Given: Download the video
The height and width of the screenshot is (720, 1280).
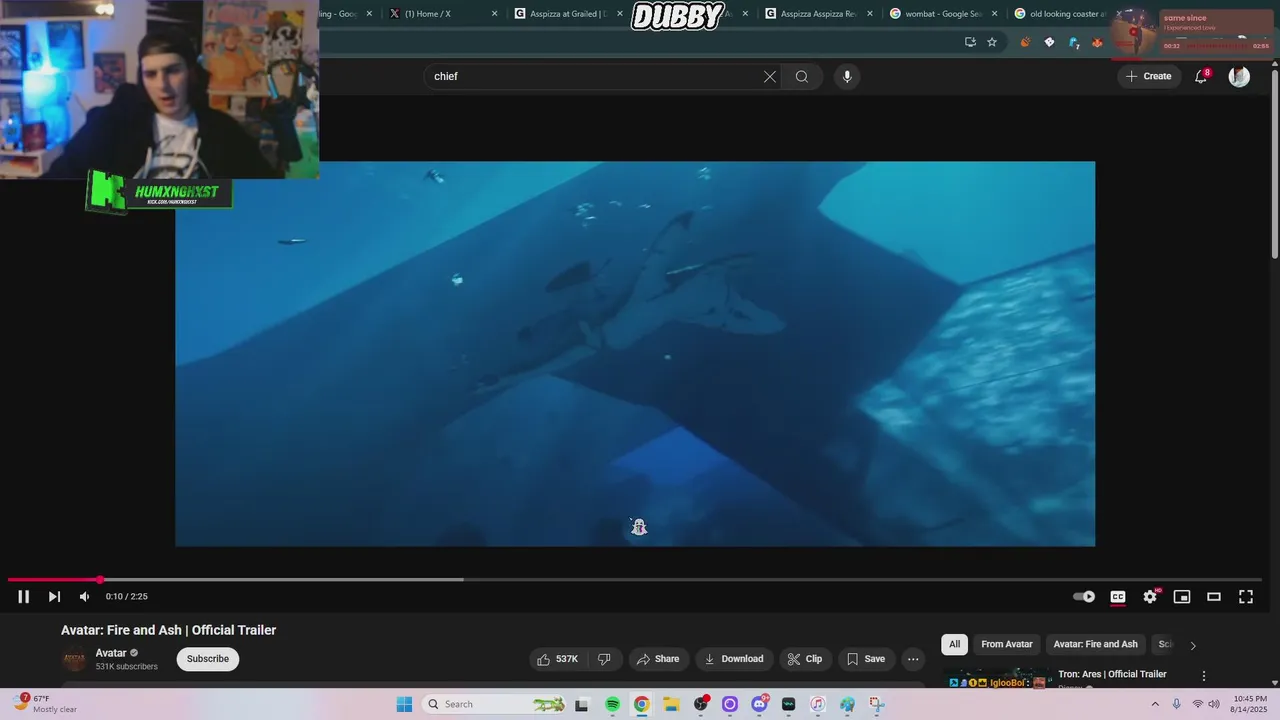Looking at the screenshot, I should pos(734,659).
